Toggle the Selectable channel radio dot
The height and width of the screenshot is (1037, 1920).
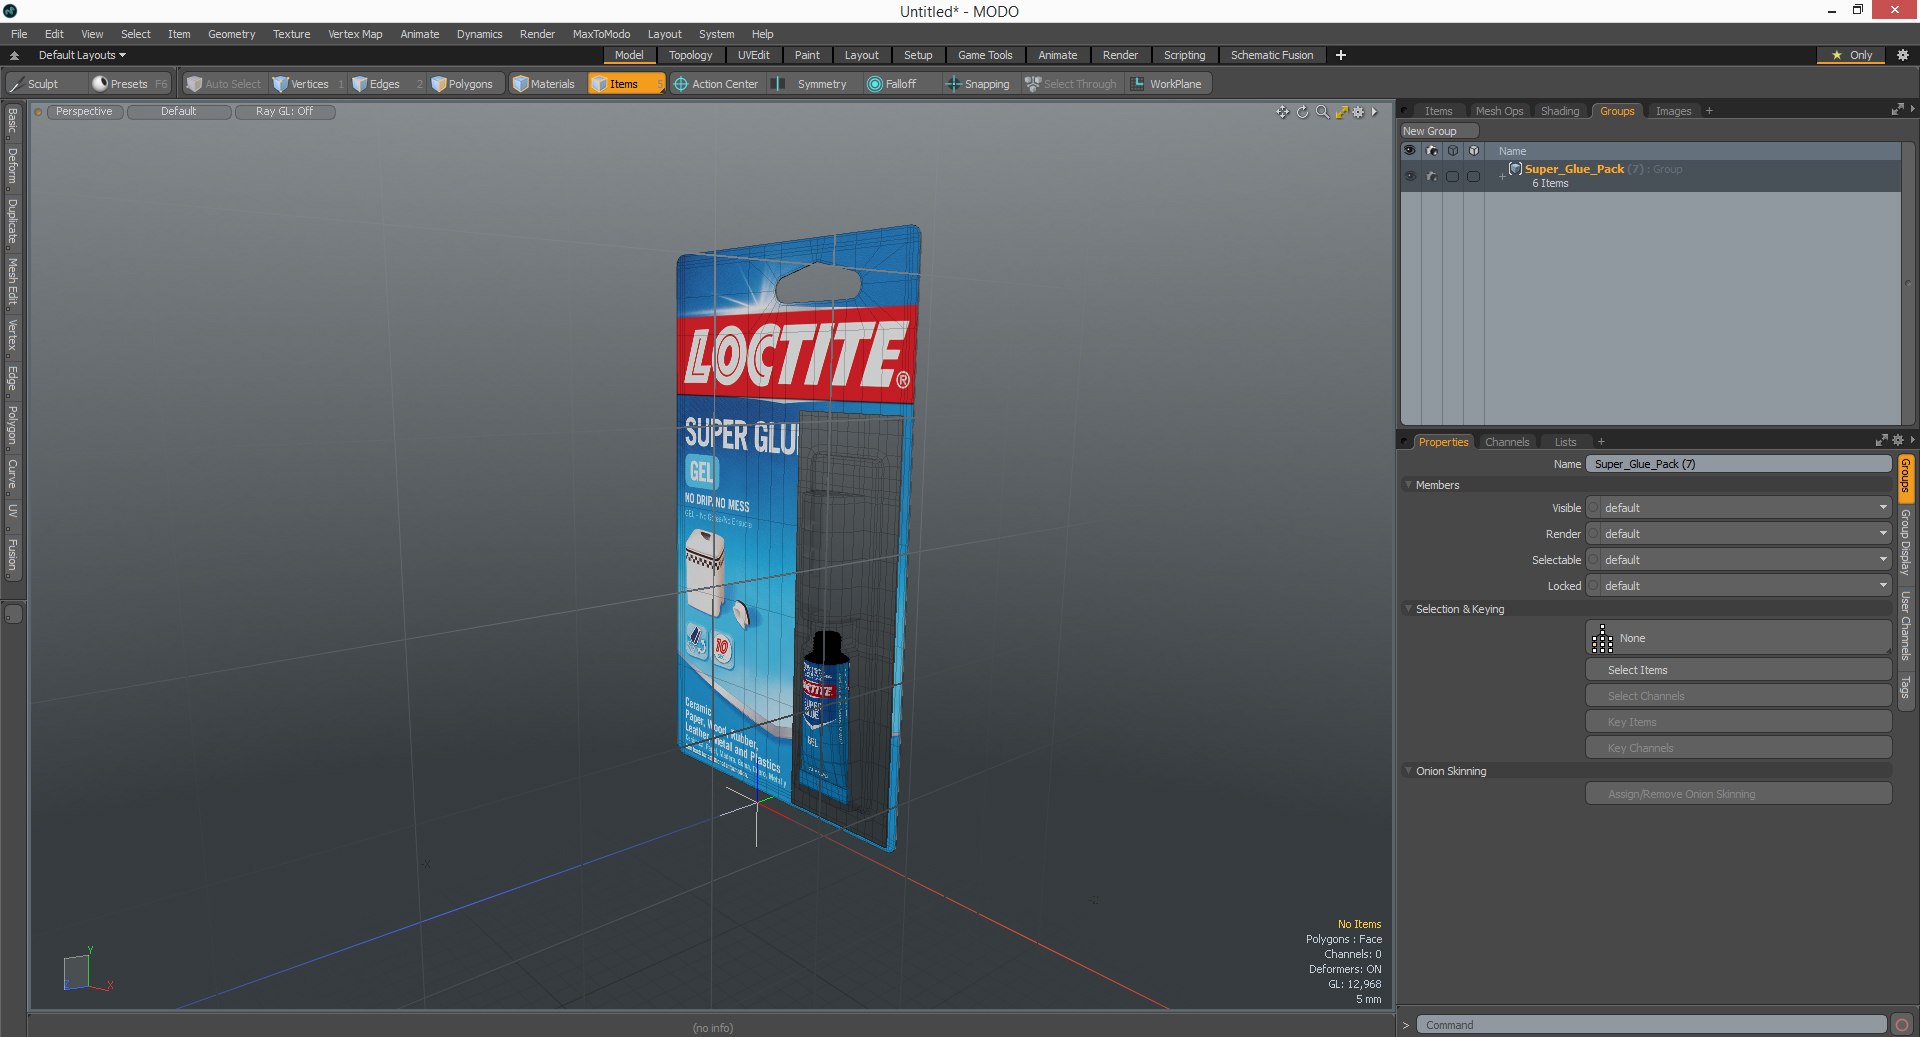tap(1594, 560)
